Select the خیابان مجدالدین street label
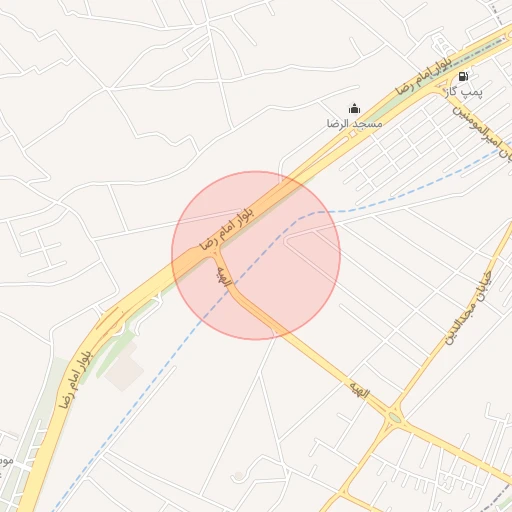This screenshot has height=512, width=512. tap(468, 307)
